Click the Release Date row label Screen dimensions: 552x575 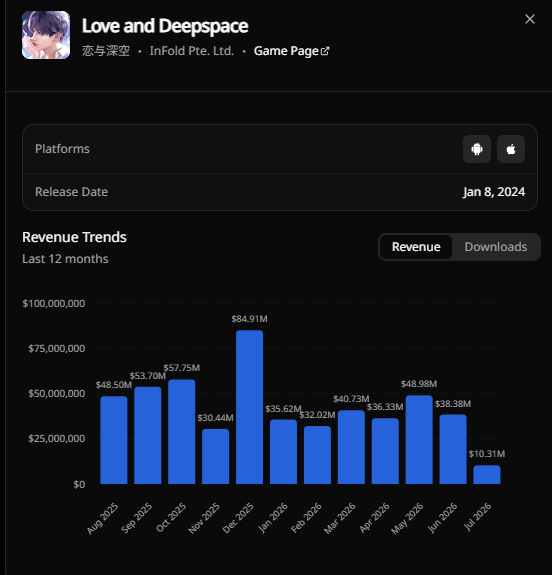(72, 192)
